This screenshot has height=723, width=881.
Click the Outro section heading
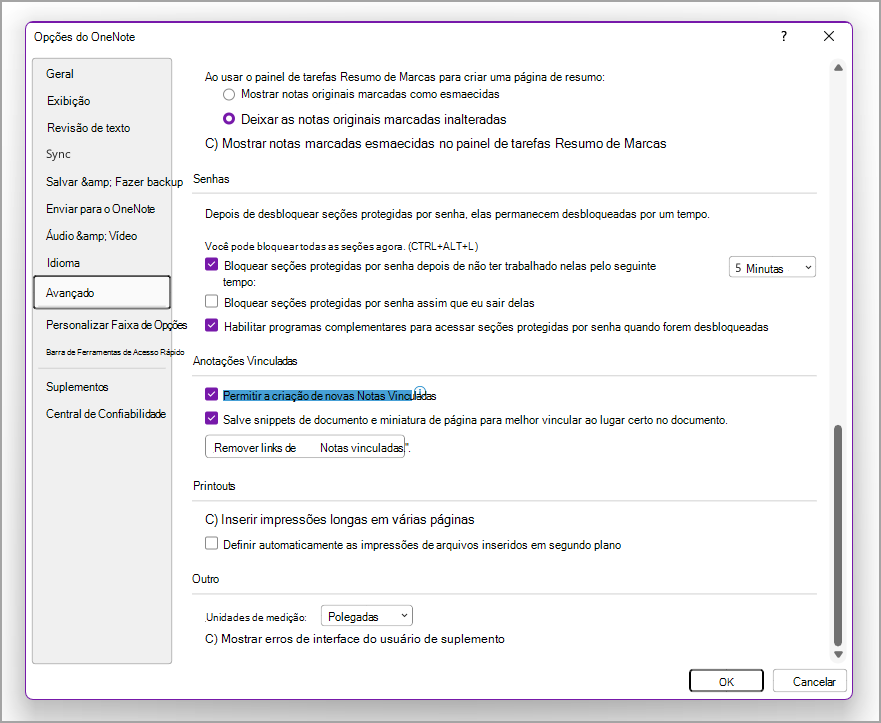206,579
